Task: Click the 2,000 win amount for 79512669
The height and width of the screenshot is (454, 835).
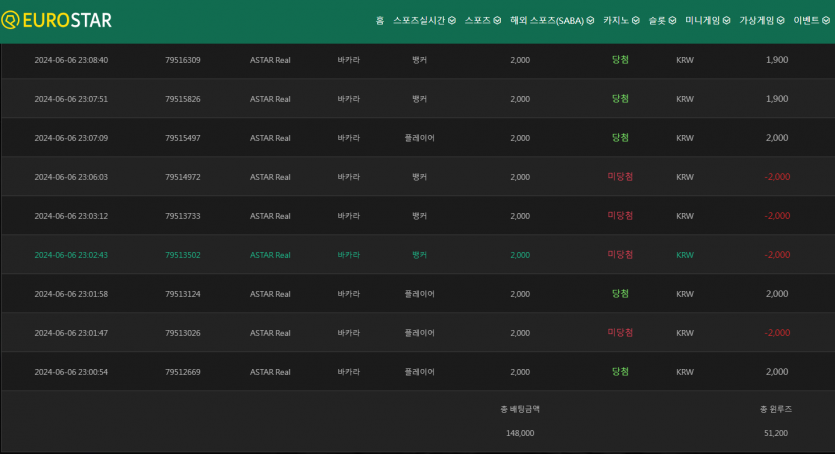Action: point(777,372)
